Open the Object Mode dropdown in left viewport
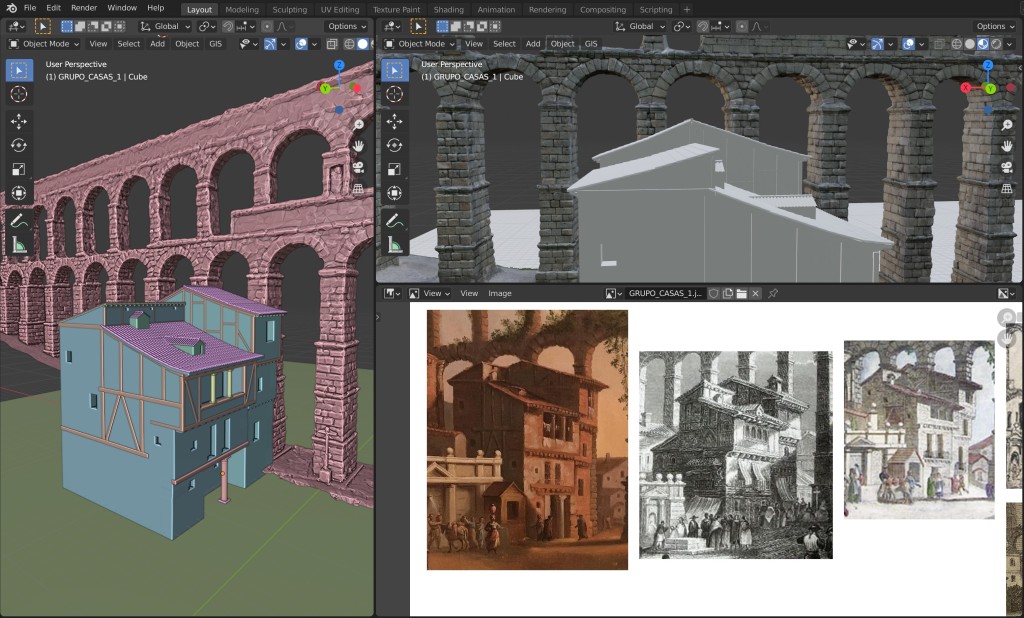The width and height of the screenshot is (1024, 618). pyautogui.click(x=44, y=44)
